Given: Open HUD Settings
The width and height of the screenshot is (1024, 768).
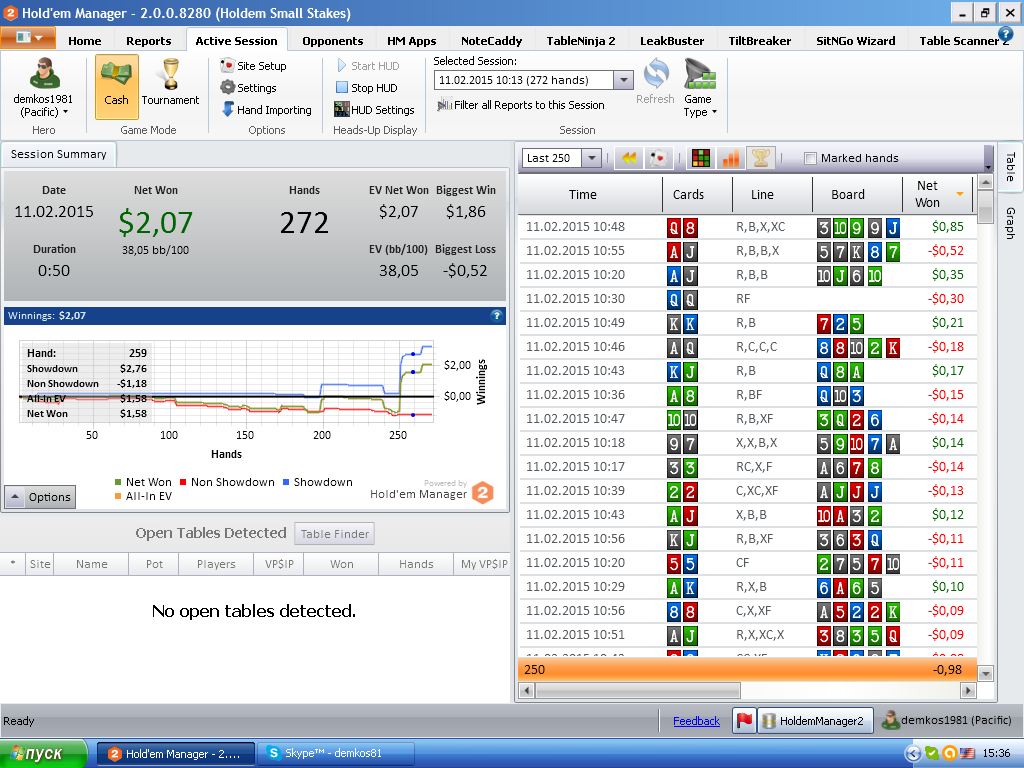Looking at the screenshot, I should point(374,110).
